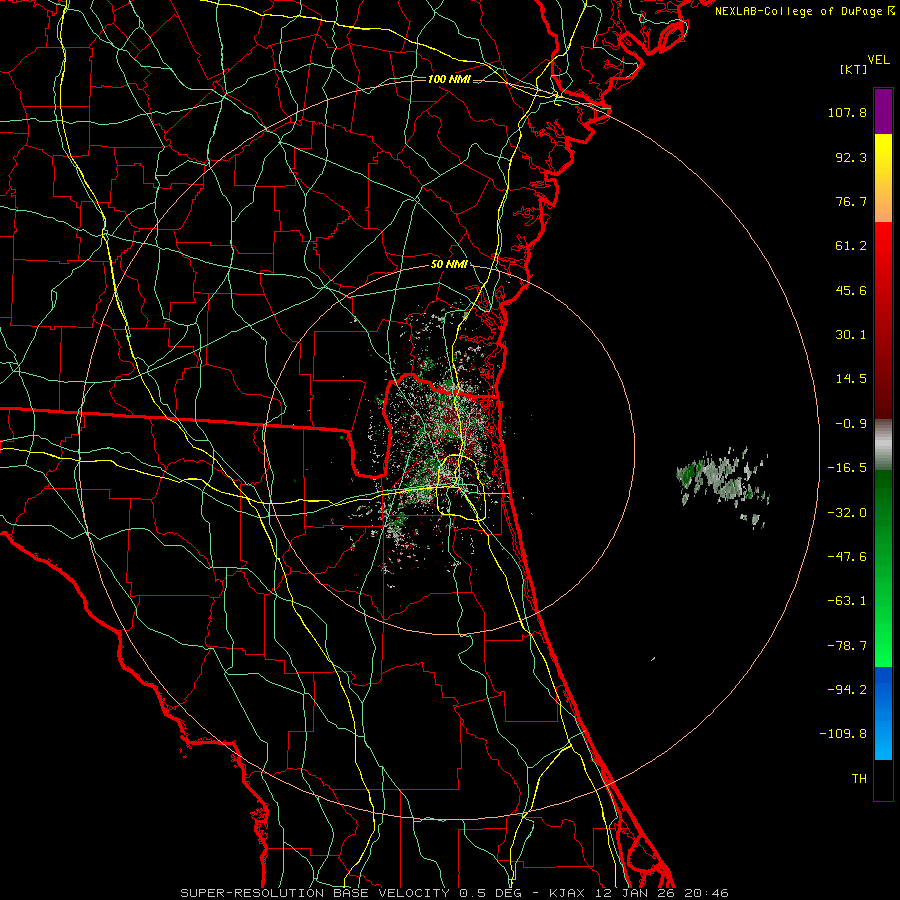The height and width of the screenshot is (900, 900).
Task: Click the 14.5 legend value
Action: click(x=851, y=379)
